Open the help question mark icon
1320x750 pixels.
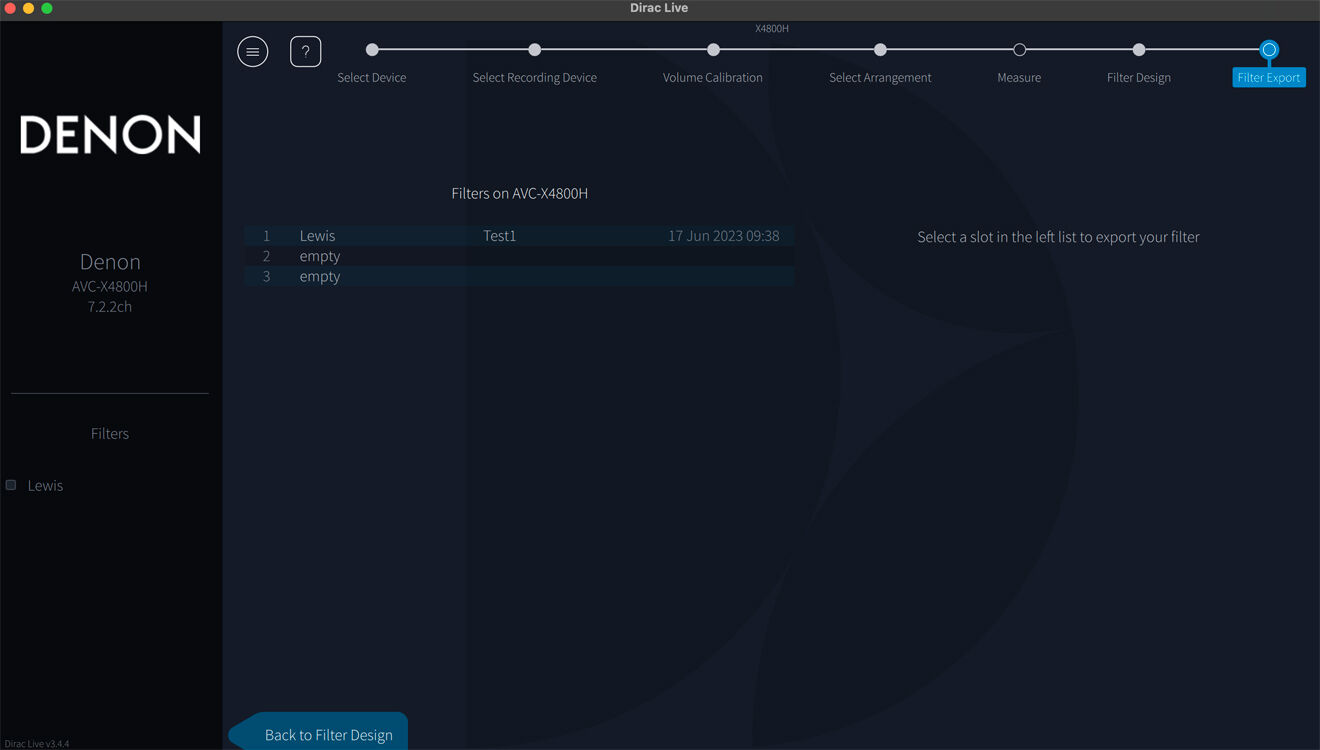tap(306, 51)
